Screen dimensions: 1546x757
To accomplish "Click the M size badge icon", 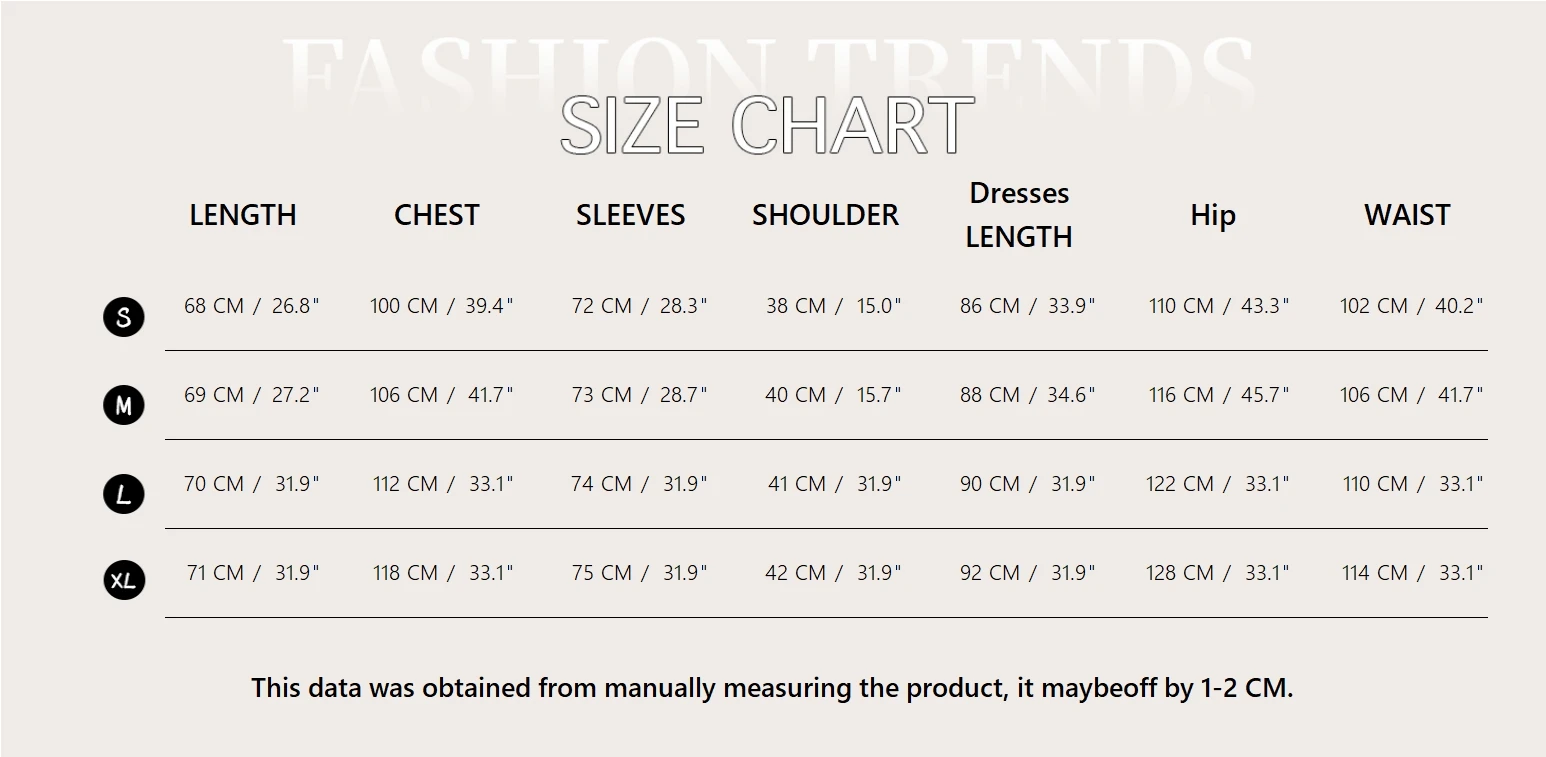I will tap(124, 406).
